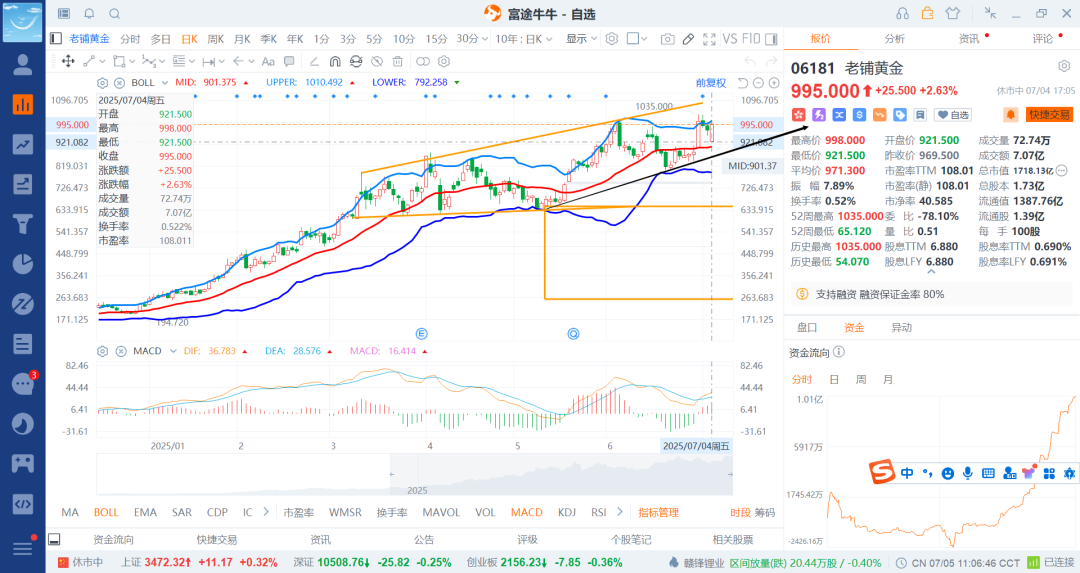
Task: Open the 个股笔记 bottom tab
Action: coord(630,539)
